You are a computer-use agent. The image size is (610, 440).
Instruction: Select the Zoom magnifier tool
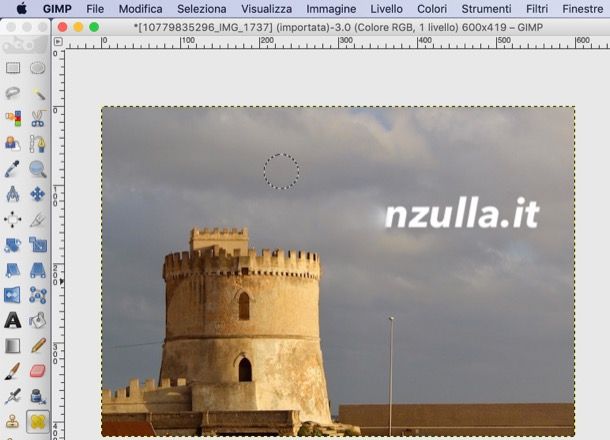(38, 169)
